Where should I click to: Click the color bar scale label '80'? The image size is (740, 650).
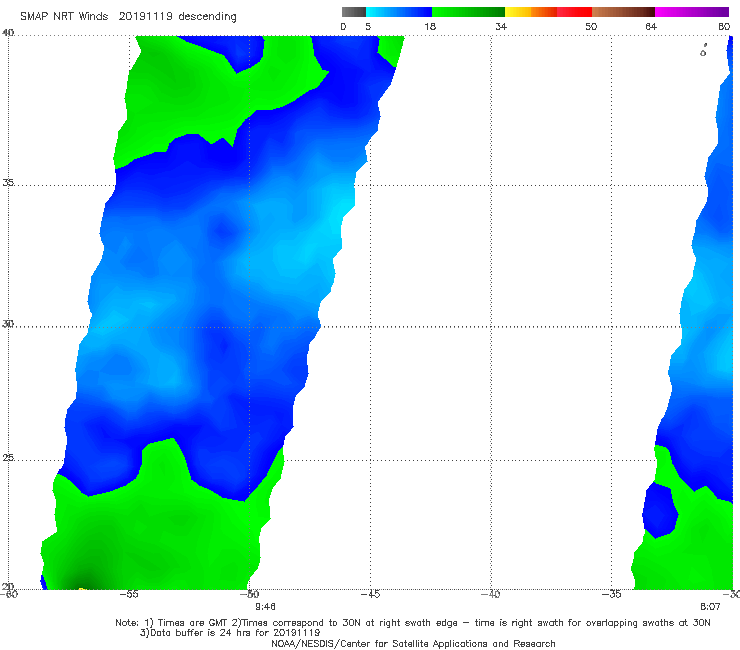point(724,27)
